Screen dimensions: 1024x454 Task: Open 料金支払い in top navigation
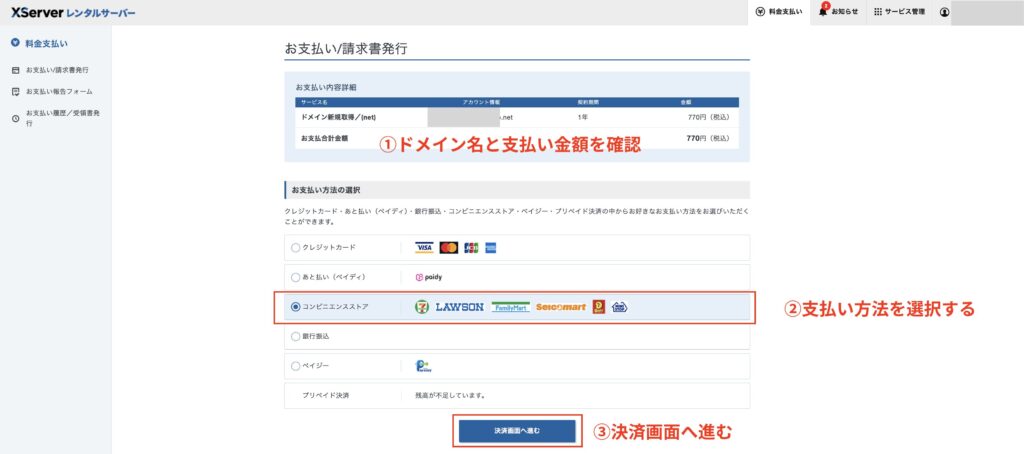780,12
